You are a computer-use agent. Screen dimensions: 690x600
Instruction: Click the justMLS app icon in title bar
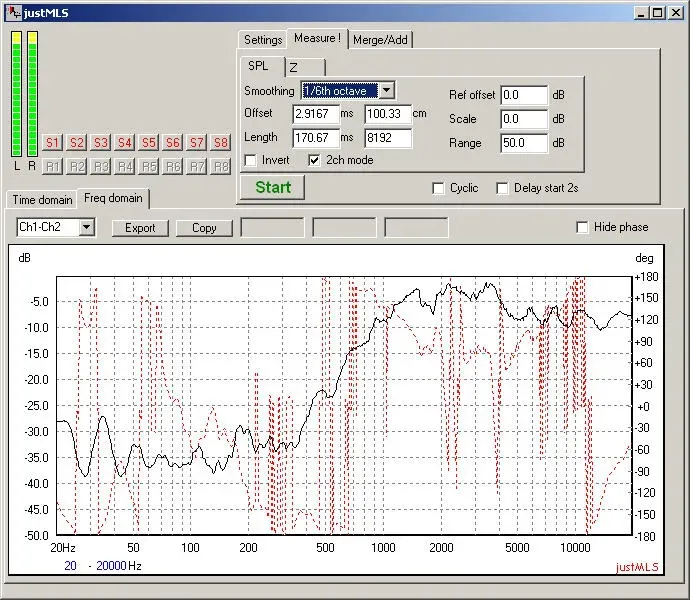click(14, 12)
